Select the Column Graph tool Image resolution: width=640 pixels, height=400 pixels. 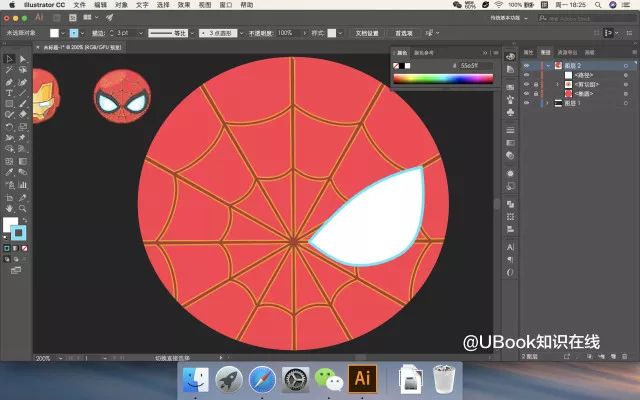23,185
